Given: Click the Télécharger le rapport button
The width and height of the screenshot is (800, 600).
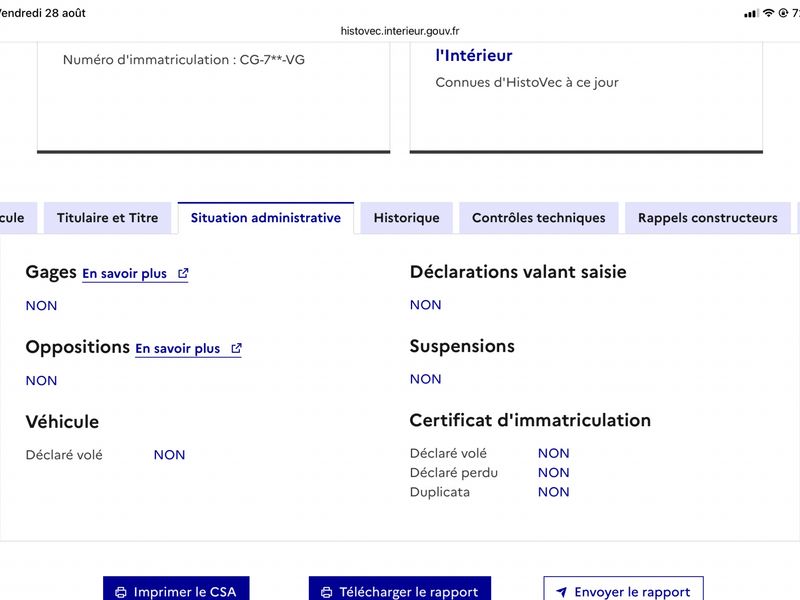Looking at the screenshot, I should point(400,590).
